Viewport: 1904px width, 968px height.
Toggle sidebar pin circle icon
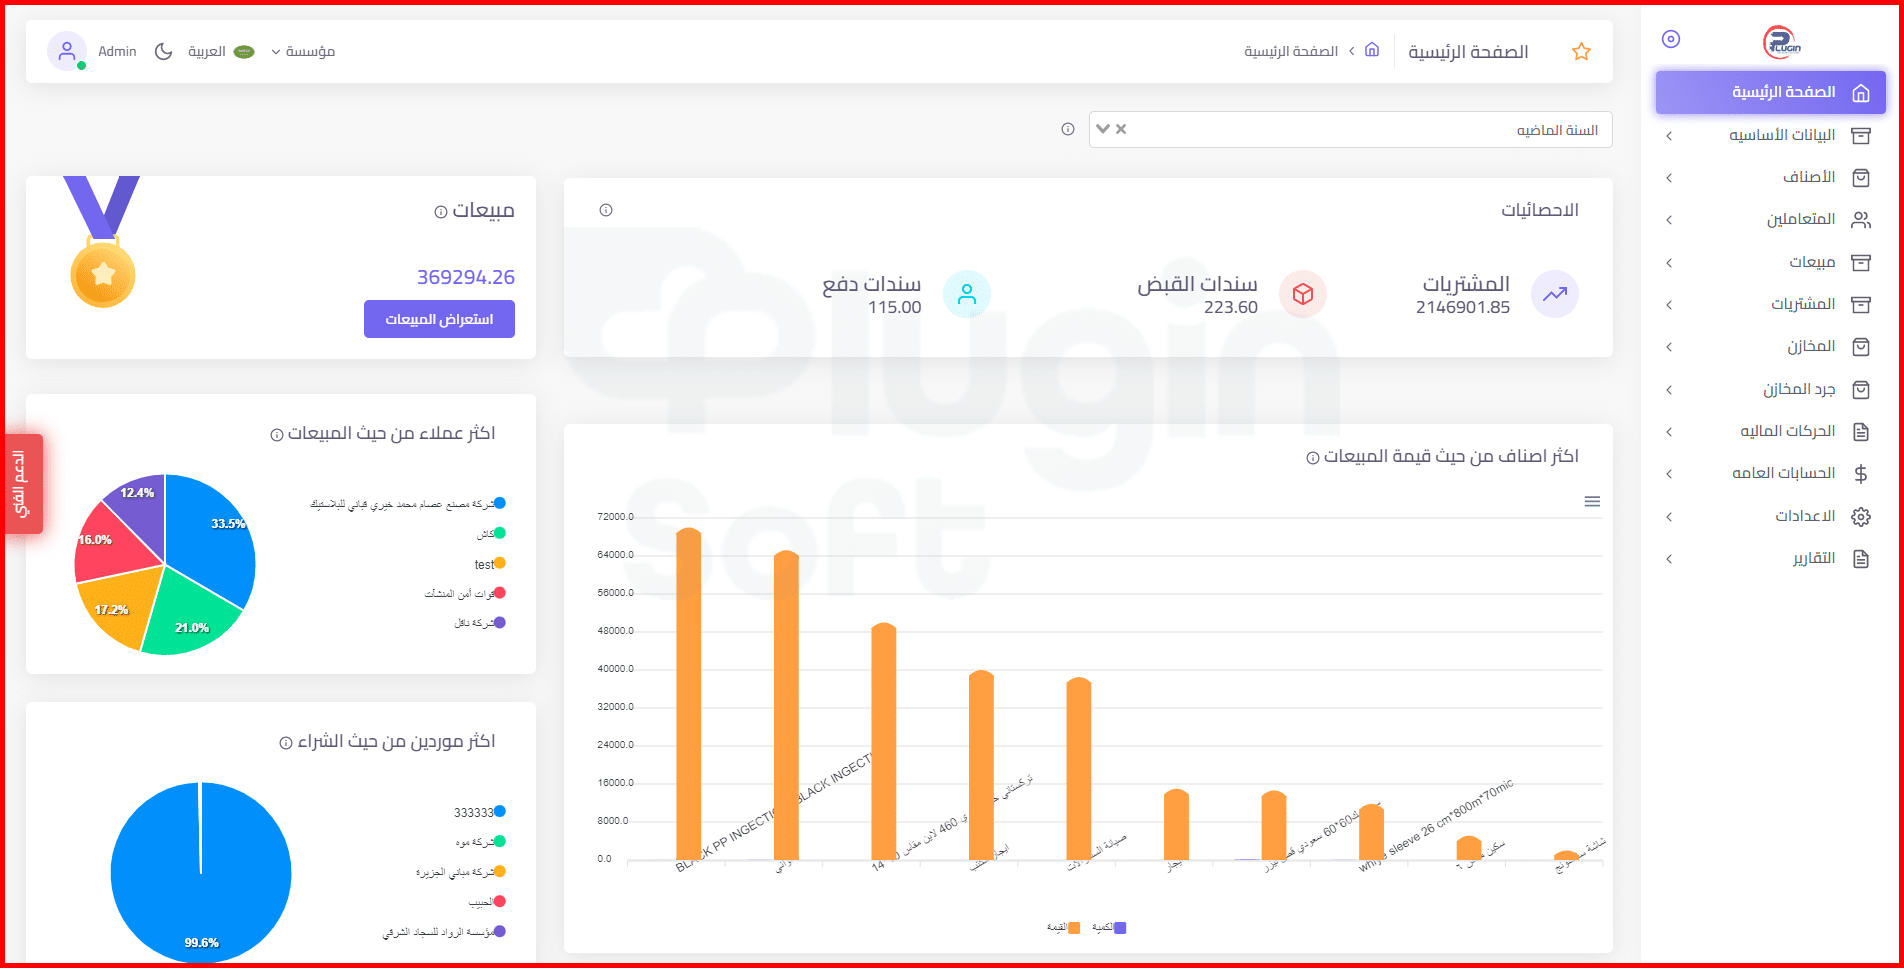[x=1671, y=39]
